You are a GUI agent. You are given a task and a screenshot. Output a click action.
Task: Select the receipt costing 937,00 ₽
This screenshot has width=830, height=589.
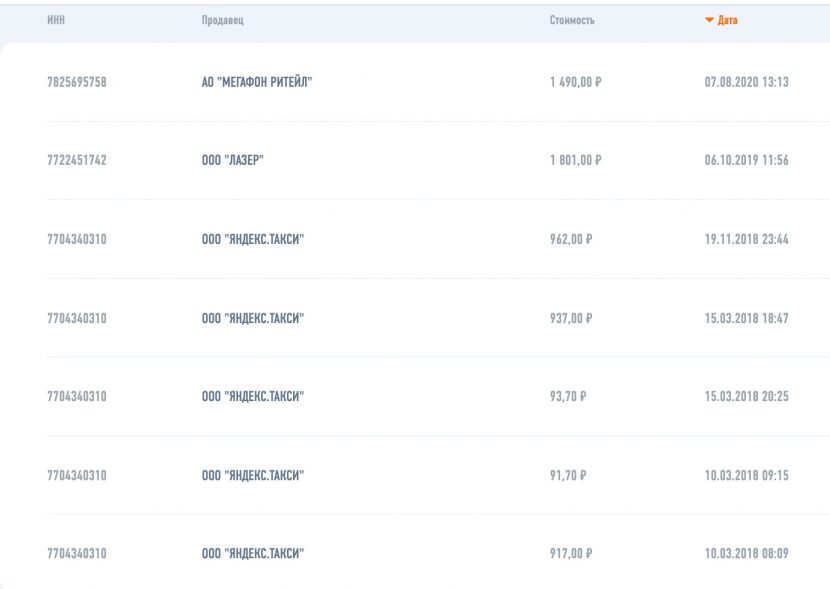pyautogui.click(x=571, y=318)
